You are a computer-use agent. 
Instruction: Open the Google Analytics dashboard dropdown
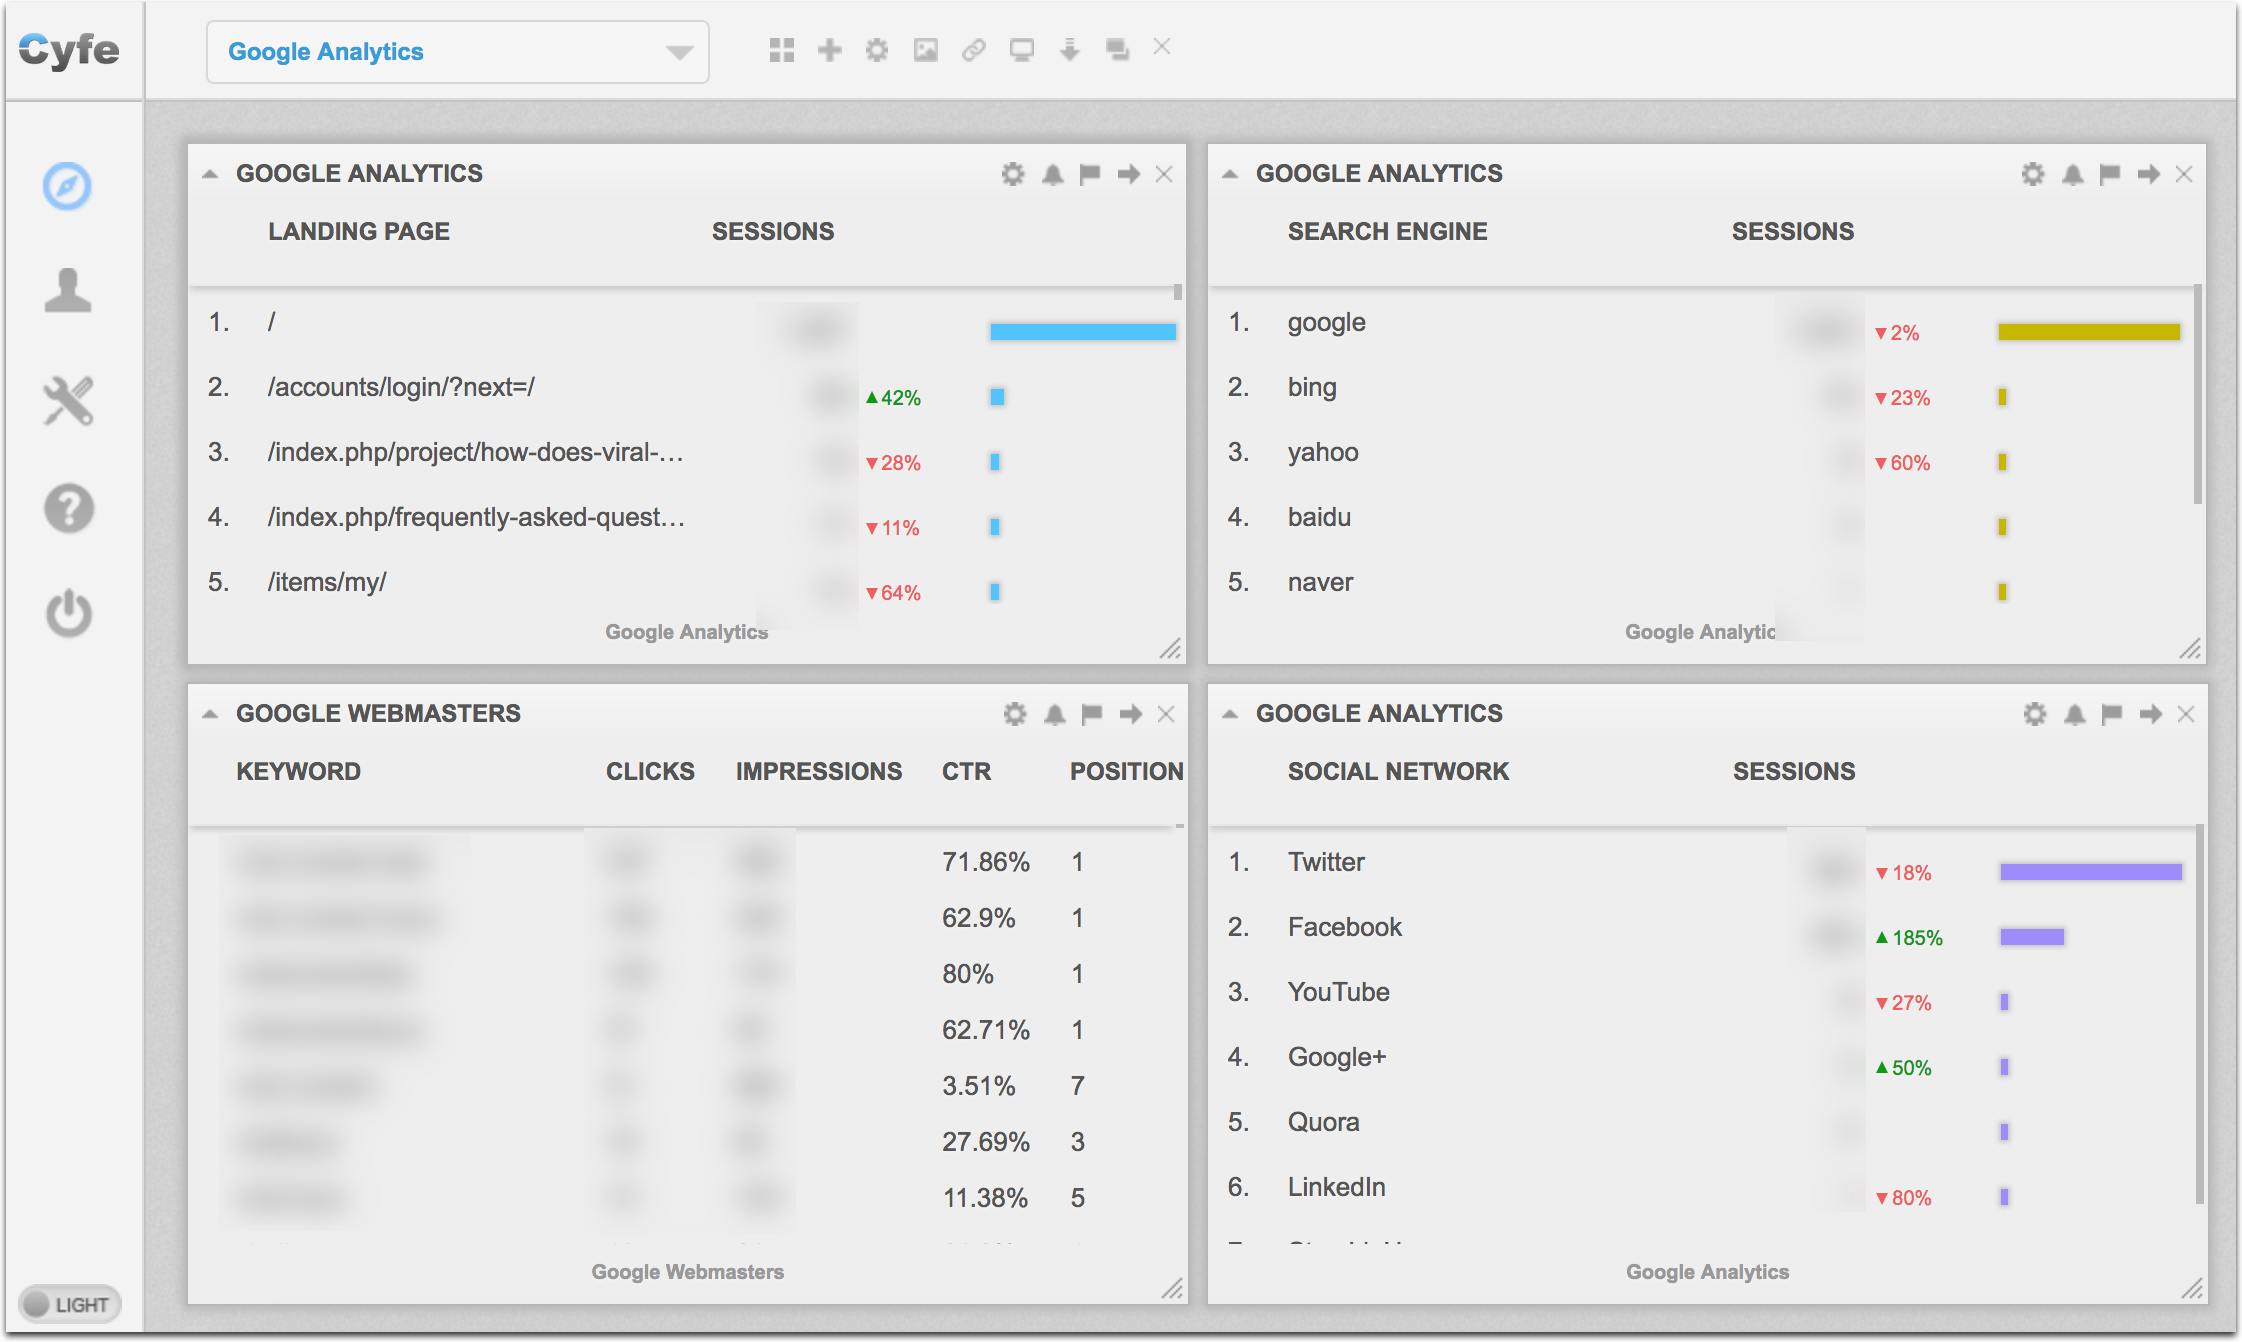457,52
